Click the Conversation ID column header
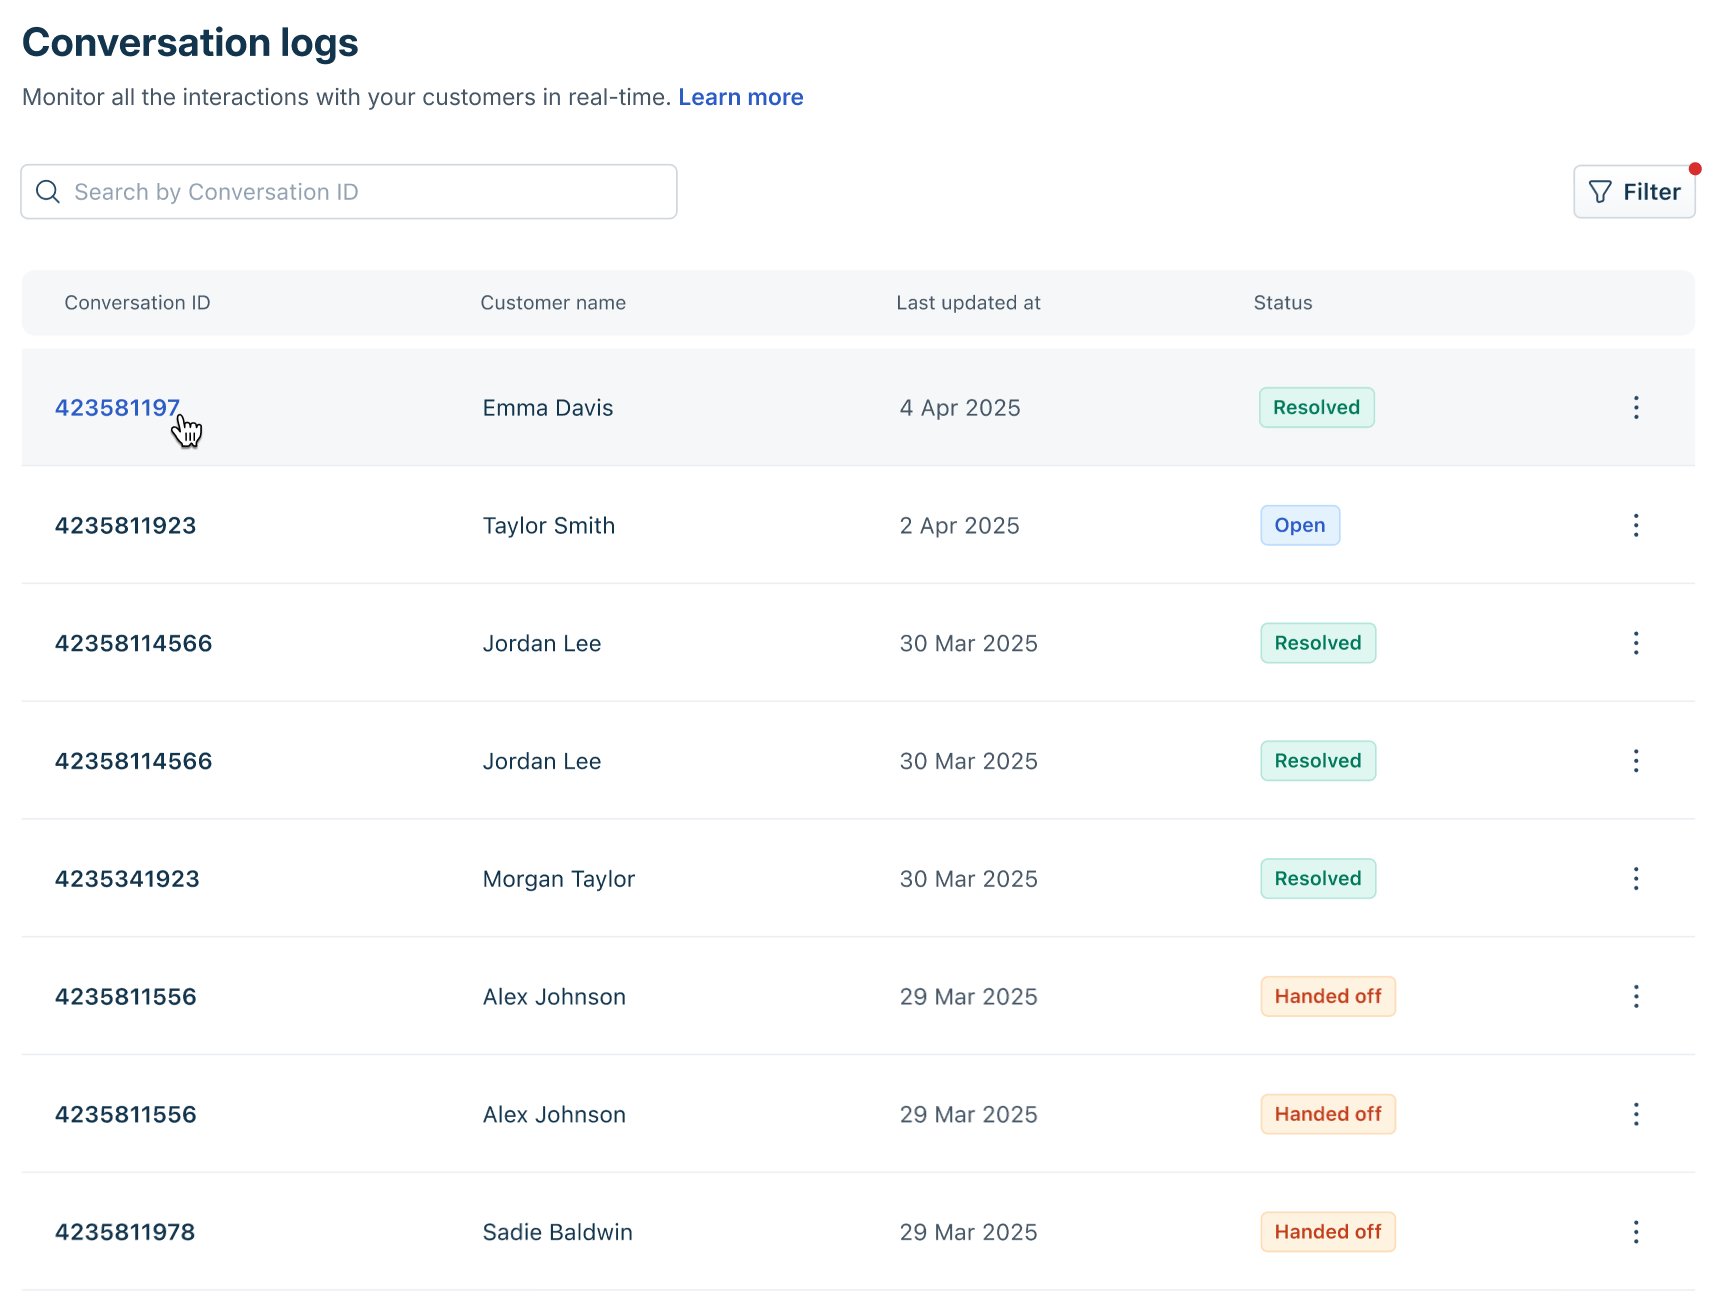 click(x=138, y=302)
